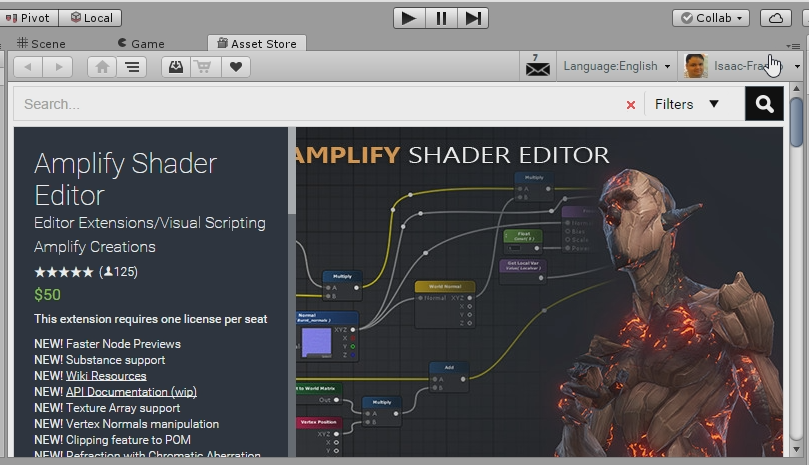Open Unity Services via cloud icon
The height and width of the screenshot is (465, 809).
pos(776,18)
